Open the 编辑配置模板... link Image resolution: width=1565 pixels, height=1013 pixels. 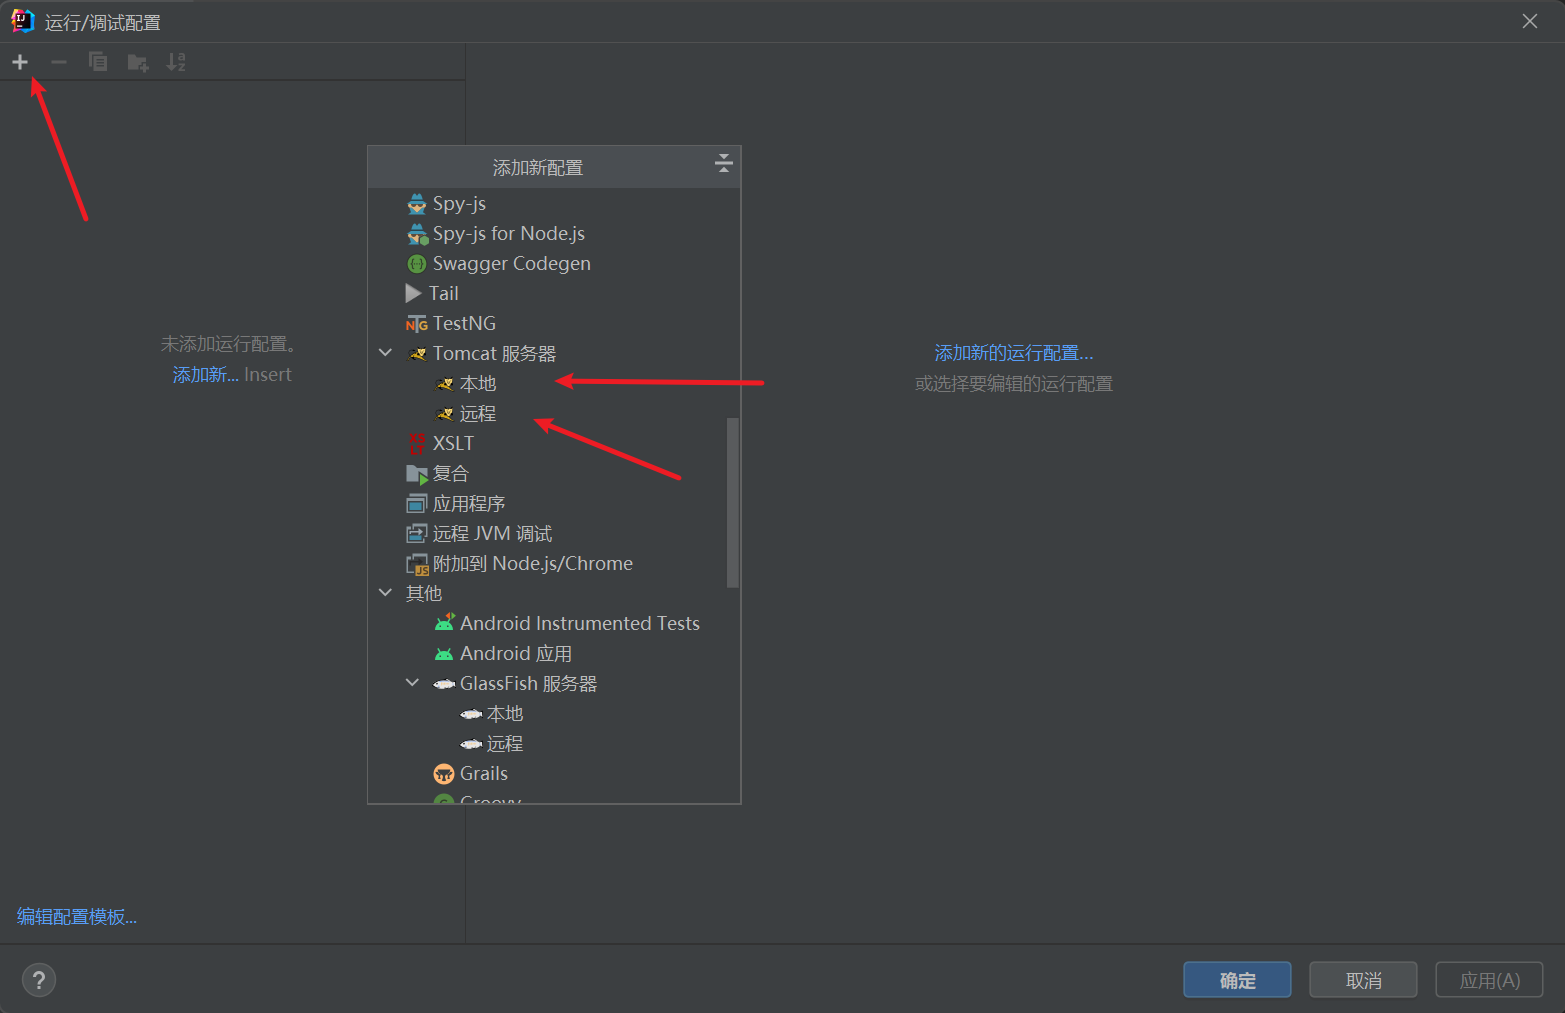point(77,917)
